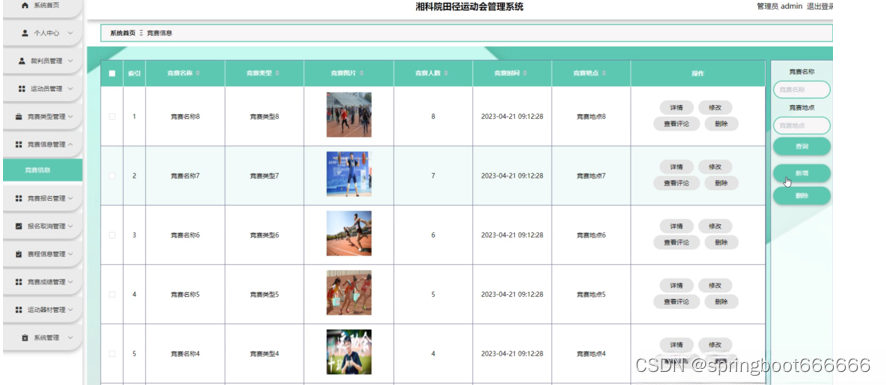The width and height of the screenshot is (886, 385).
Task: Expand the 竞赛报名管理 menu chevron
Action: (x=70, y=198)
